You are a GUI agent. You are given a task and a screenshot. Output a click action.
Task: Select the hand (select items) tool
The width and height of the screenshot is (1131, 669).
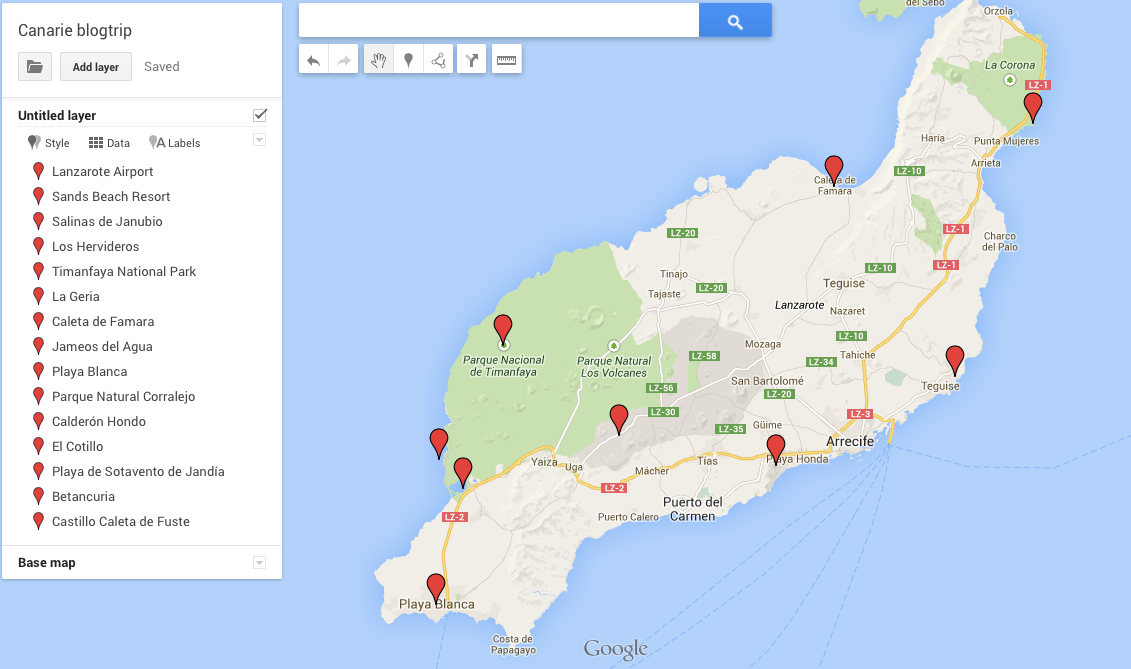(379, 60)
